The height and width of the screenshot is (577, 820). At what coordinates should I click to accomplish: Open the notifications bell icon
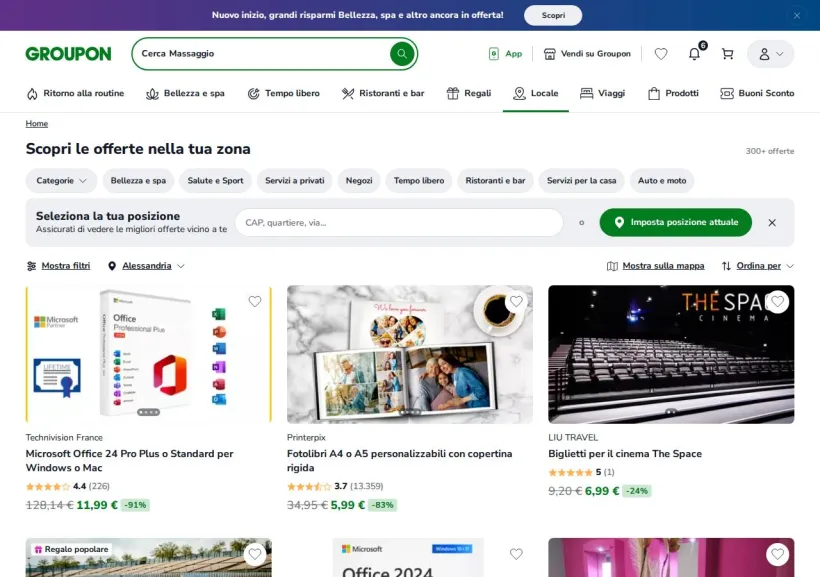[x=694, y=54]
